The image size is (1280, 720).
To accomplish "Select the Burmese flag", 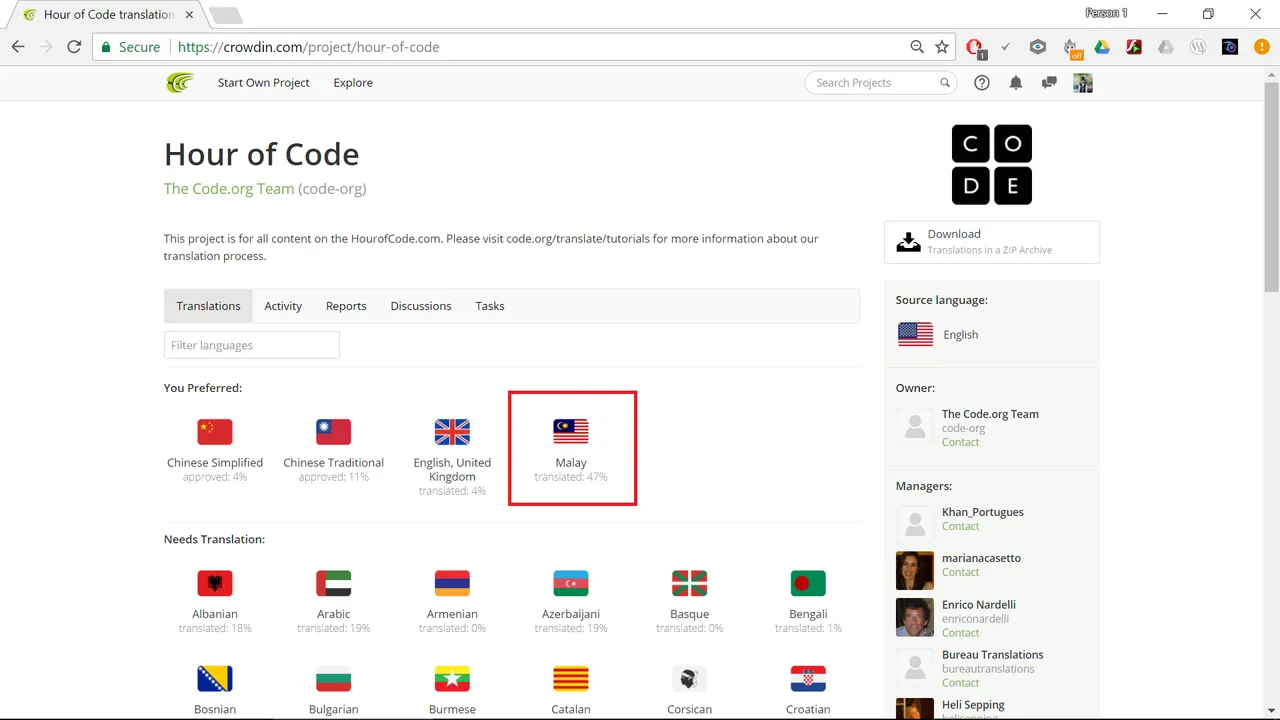I will pos(452,679).
